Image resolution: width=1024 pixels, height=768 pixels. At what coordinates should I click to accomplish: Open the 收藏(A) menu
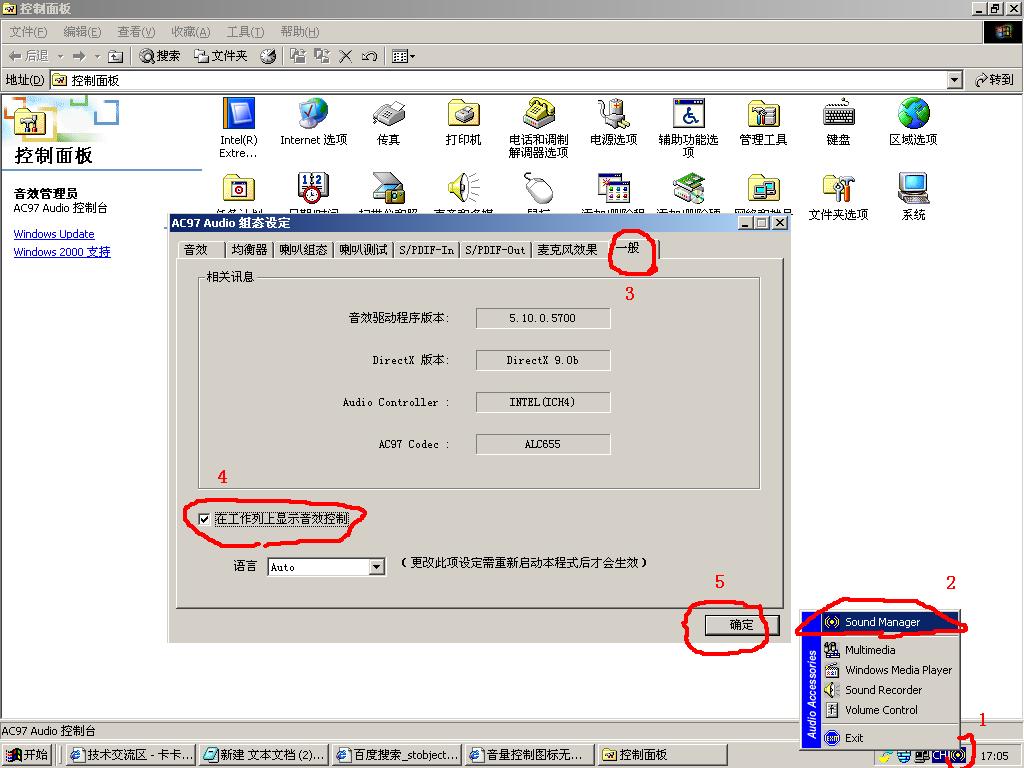(191, 32)
